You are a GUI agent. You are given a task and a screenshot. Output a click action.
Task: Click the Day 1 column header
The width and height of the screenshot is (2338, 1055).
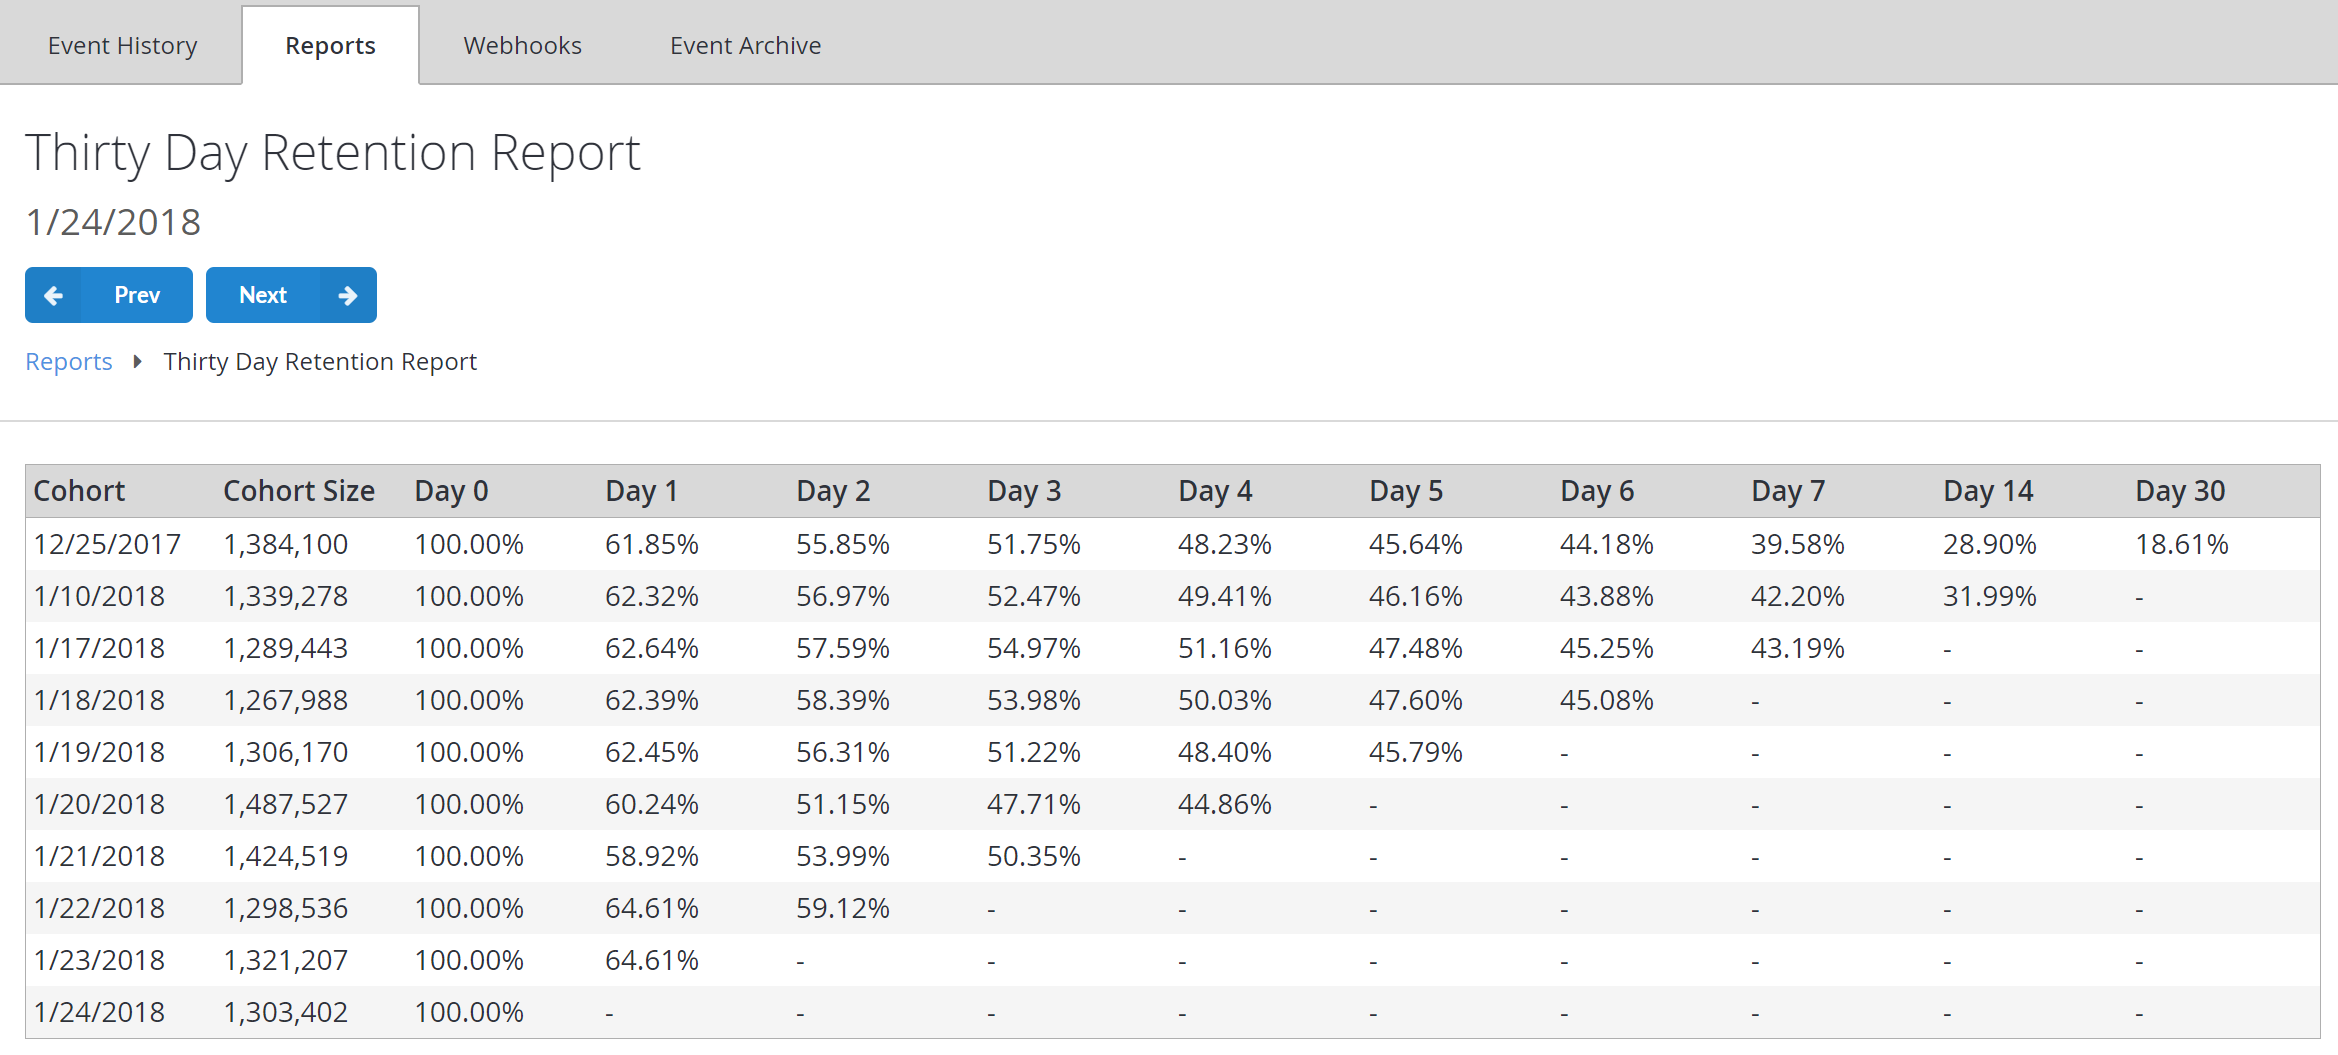(641, 491)
